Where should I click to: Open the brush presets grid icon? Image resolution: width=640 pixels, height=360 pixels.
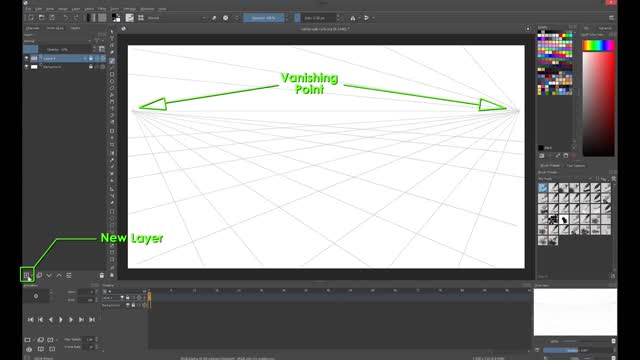tap(141, 18)
